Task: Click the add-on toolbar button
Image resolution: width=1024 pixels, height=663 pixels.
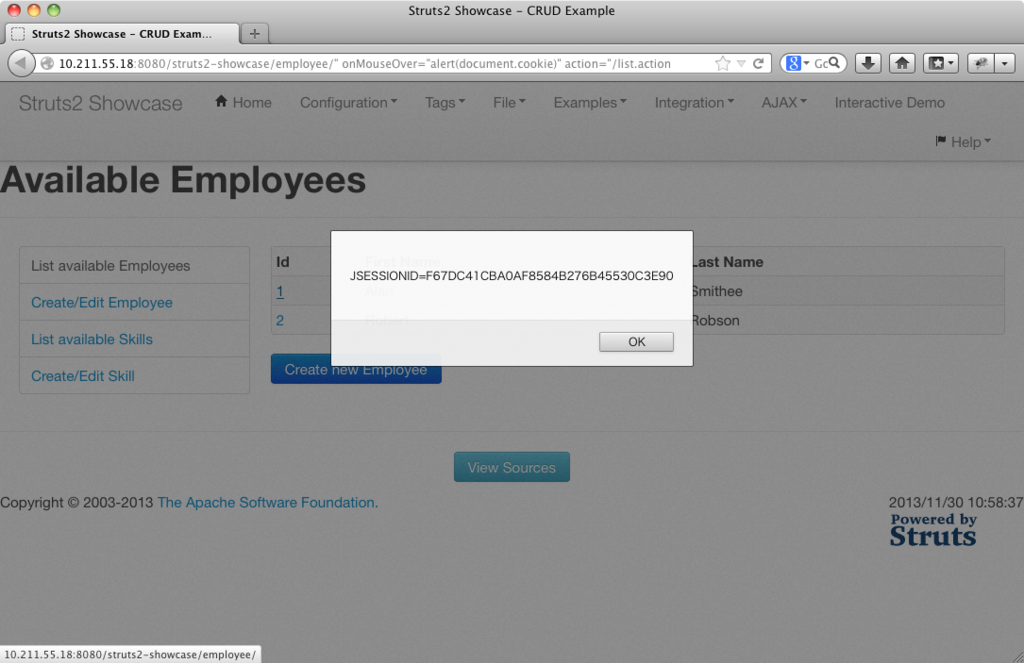Action: click(x=981, y=63)
